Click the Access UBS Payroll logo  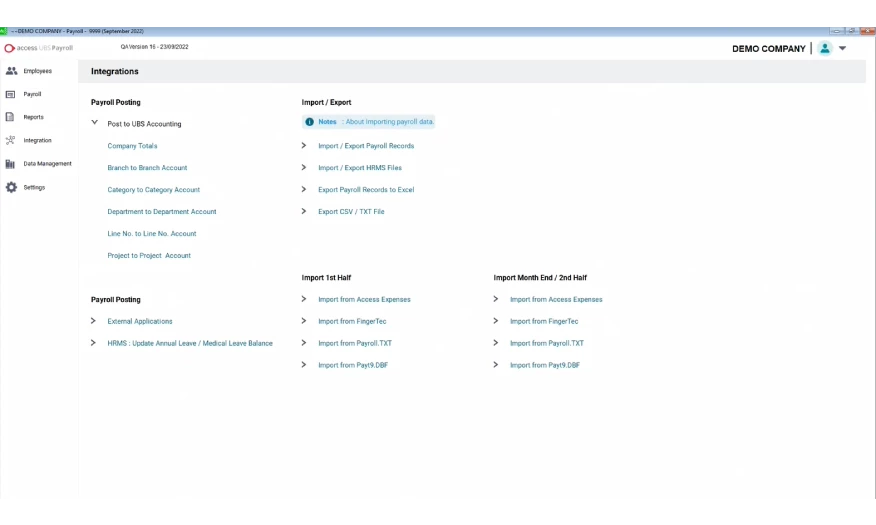point(39,48)
